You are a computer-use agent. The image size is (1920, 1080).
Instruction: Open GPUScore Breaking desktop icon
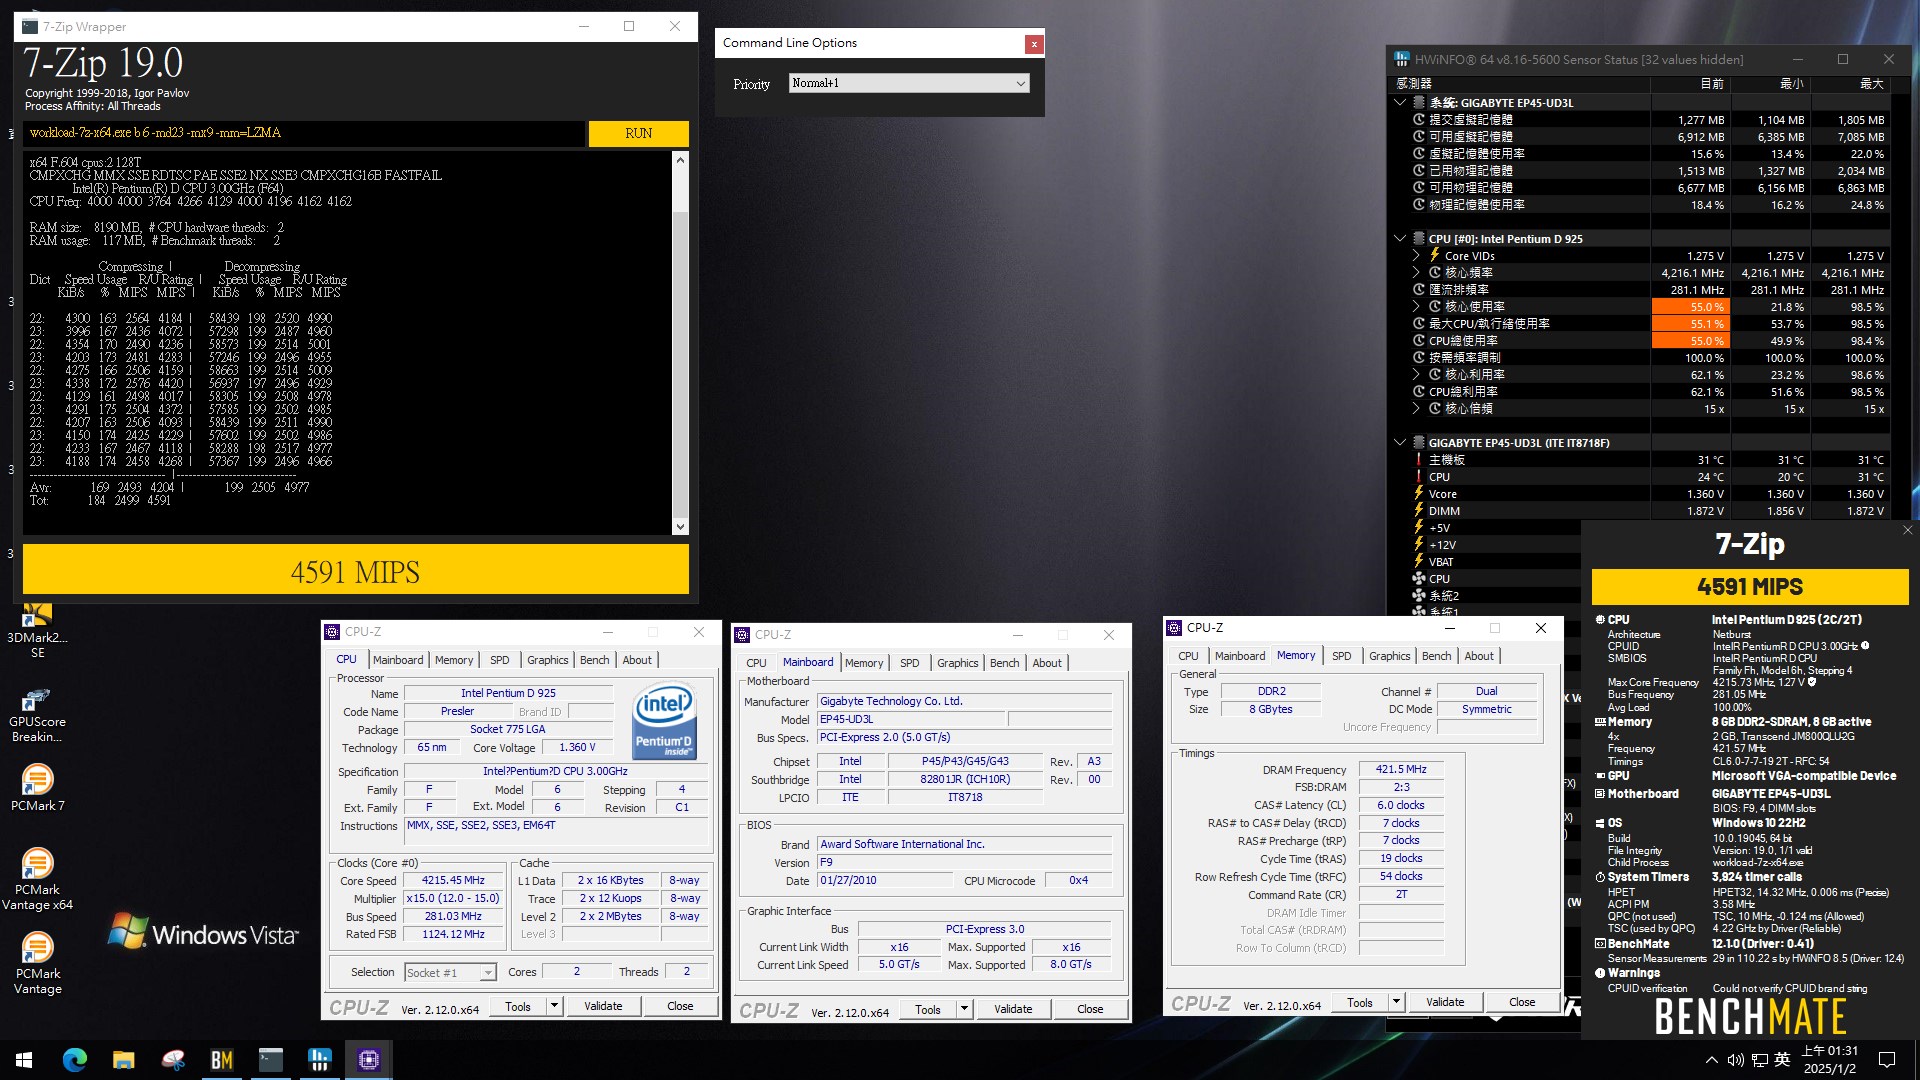point(37,715)
